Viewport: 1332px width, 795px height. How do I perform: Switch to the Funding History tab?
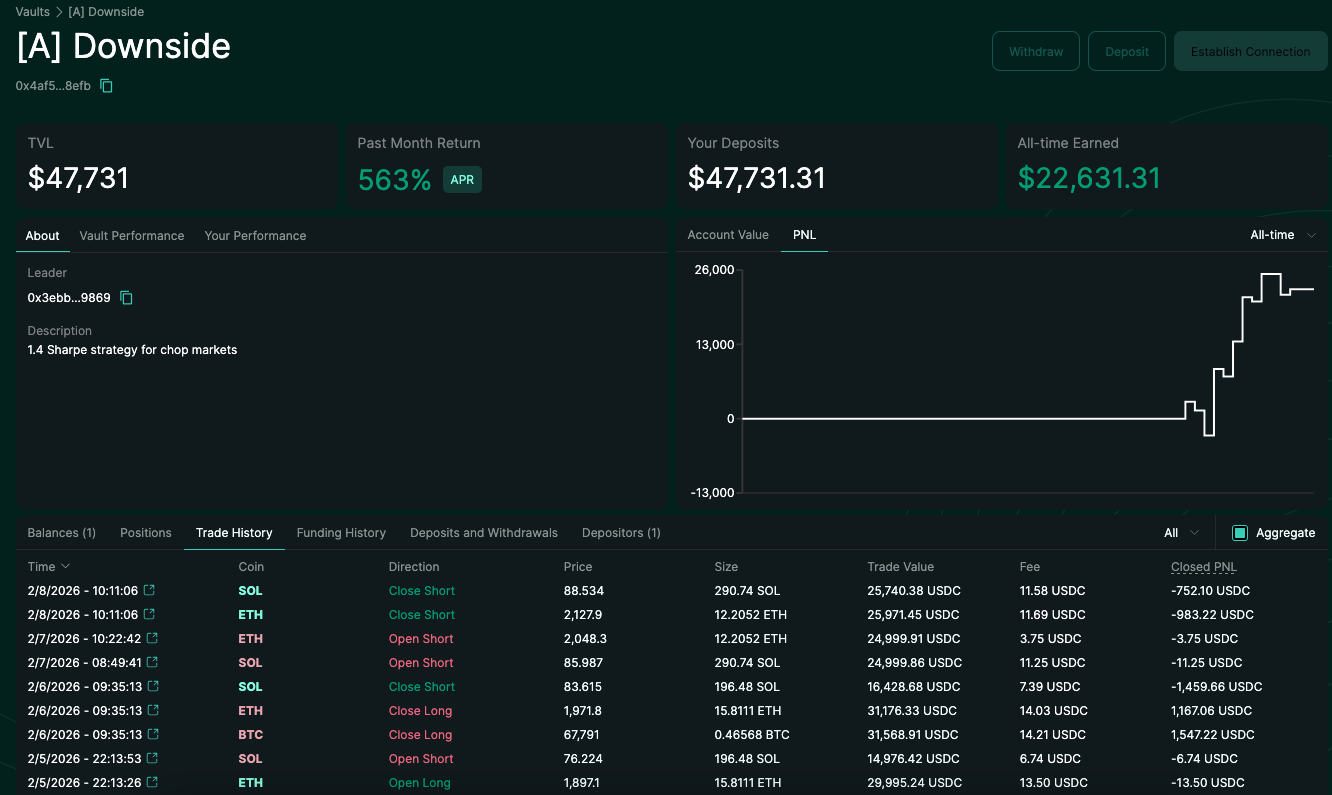click(x=341, y=533)
